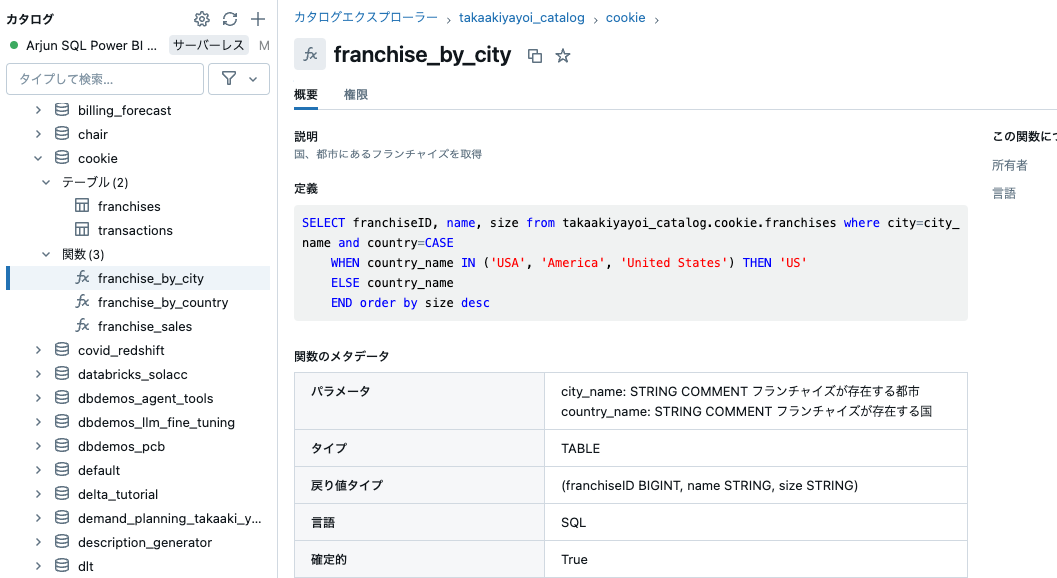Click the plus icon to add catalog item
The height and width of the screenshot is (578, 1057).
[256, 18]
